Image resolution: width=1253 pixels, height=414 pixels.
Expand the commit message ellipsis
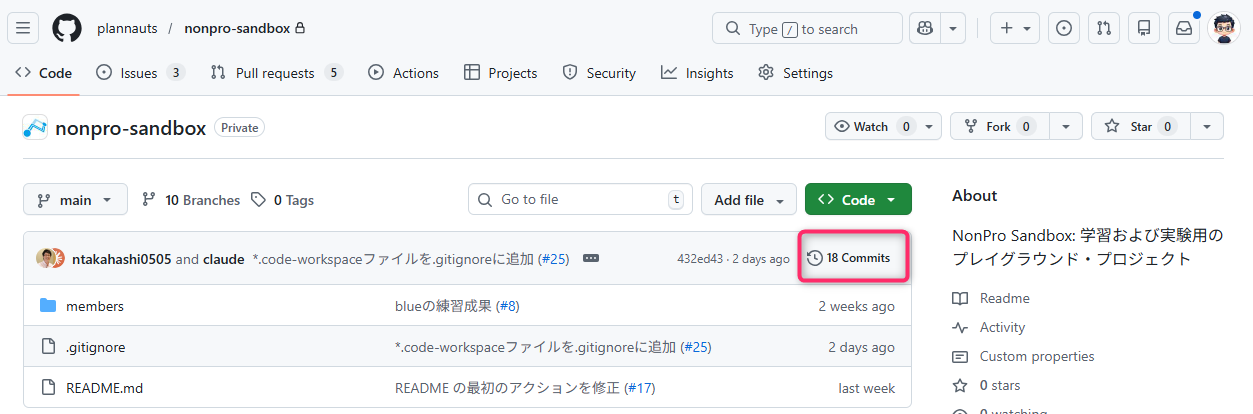tap(591, 258)
